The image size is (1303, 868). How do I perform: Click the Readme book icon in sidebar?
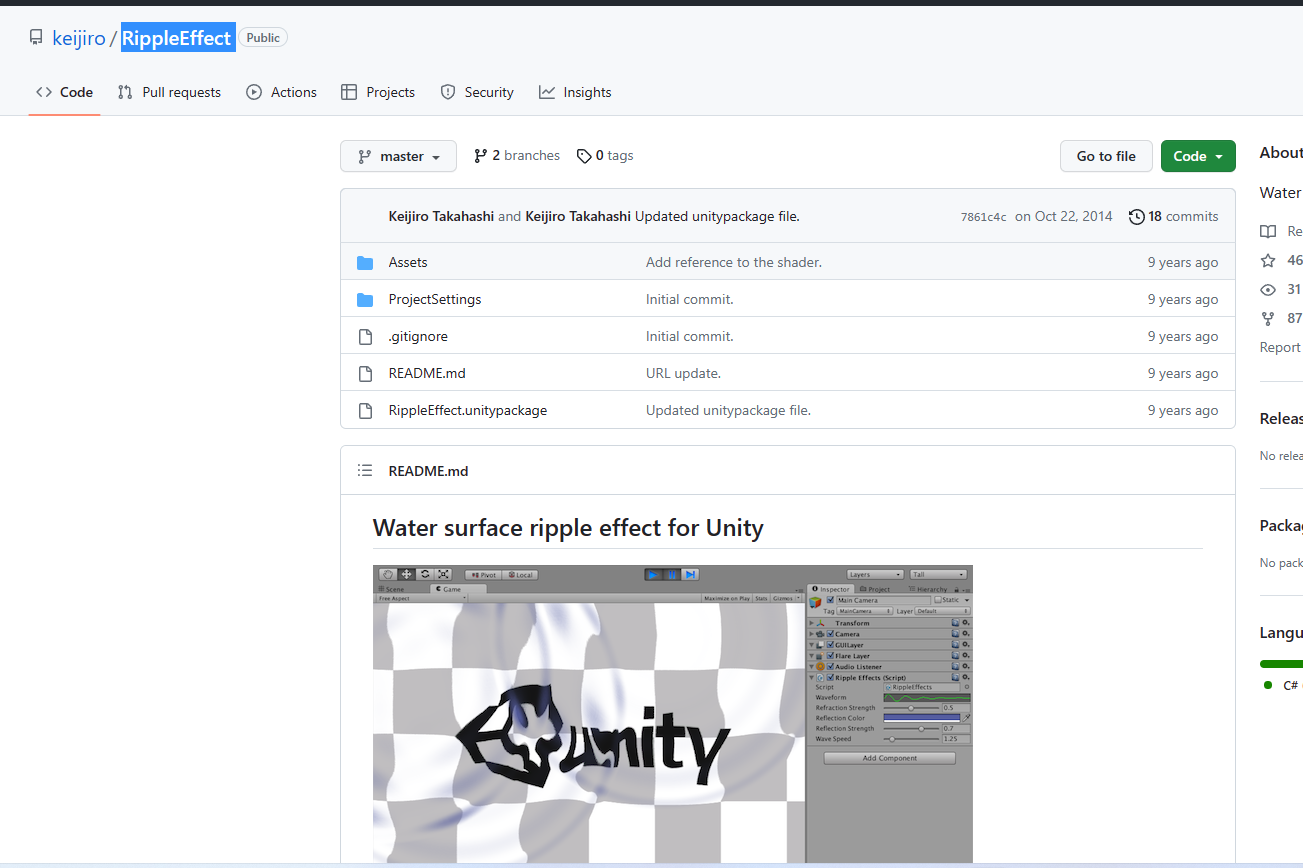1268,231
